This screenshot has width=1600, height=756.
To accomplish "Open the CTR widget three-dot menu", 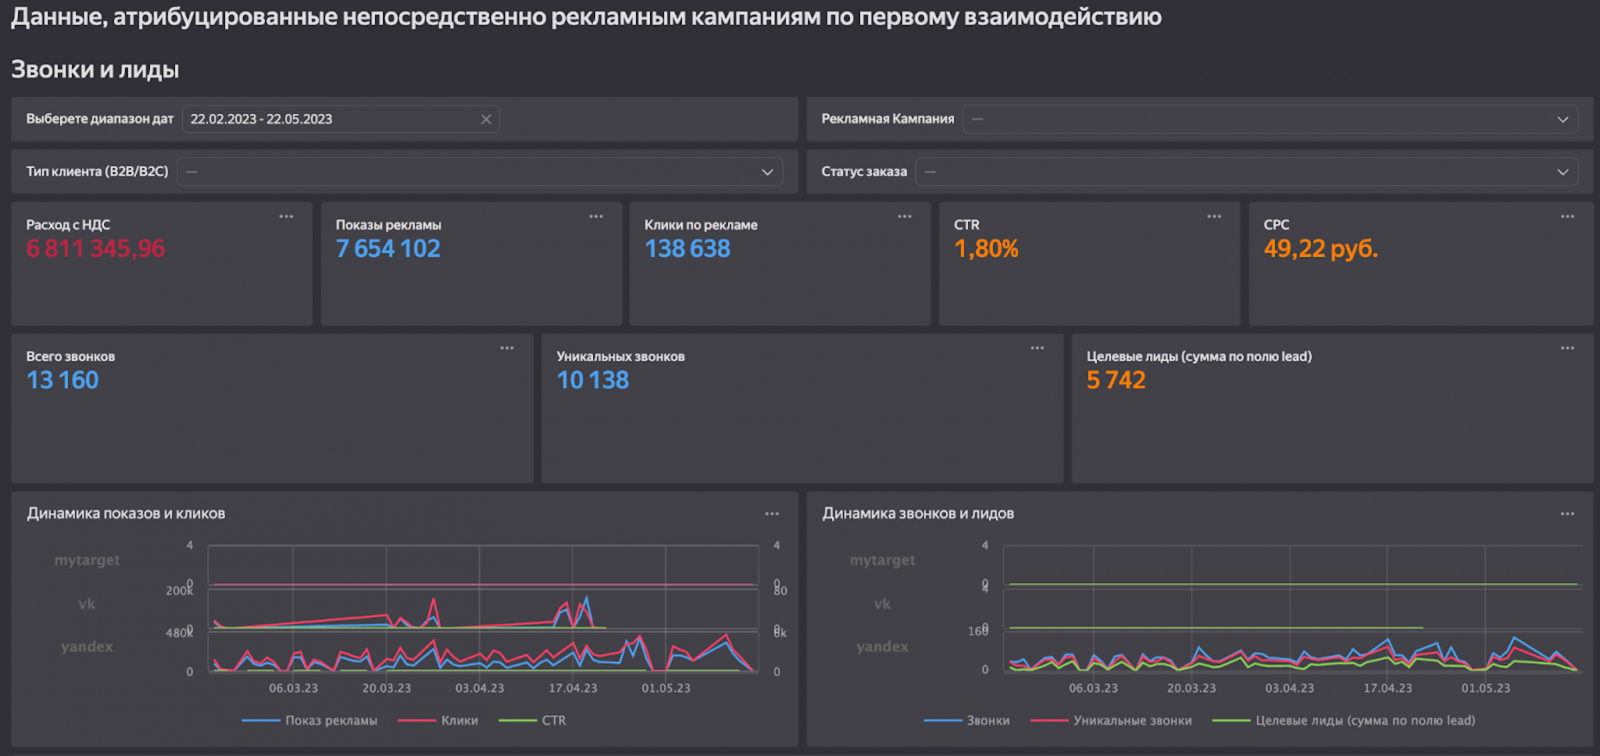I will click(x=1214, y=217).
